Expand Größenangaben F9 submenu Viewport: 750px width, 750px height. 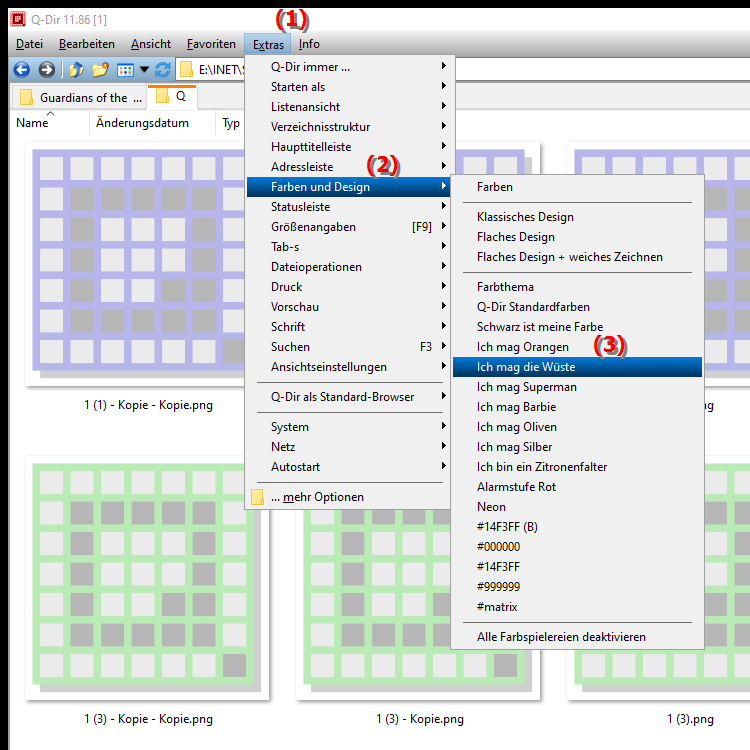(x=348, y=227)
